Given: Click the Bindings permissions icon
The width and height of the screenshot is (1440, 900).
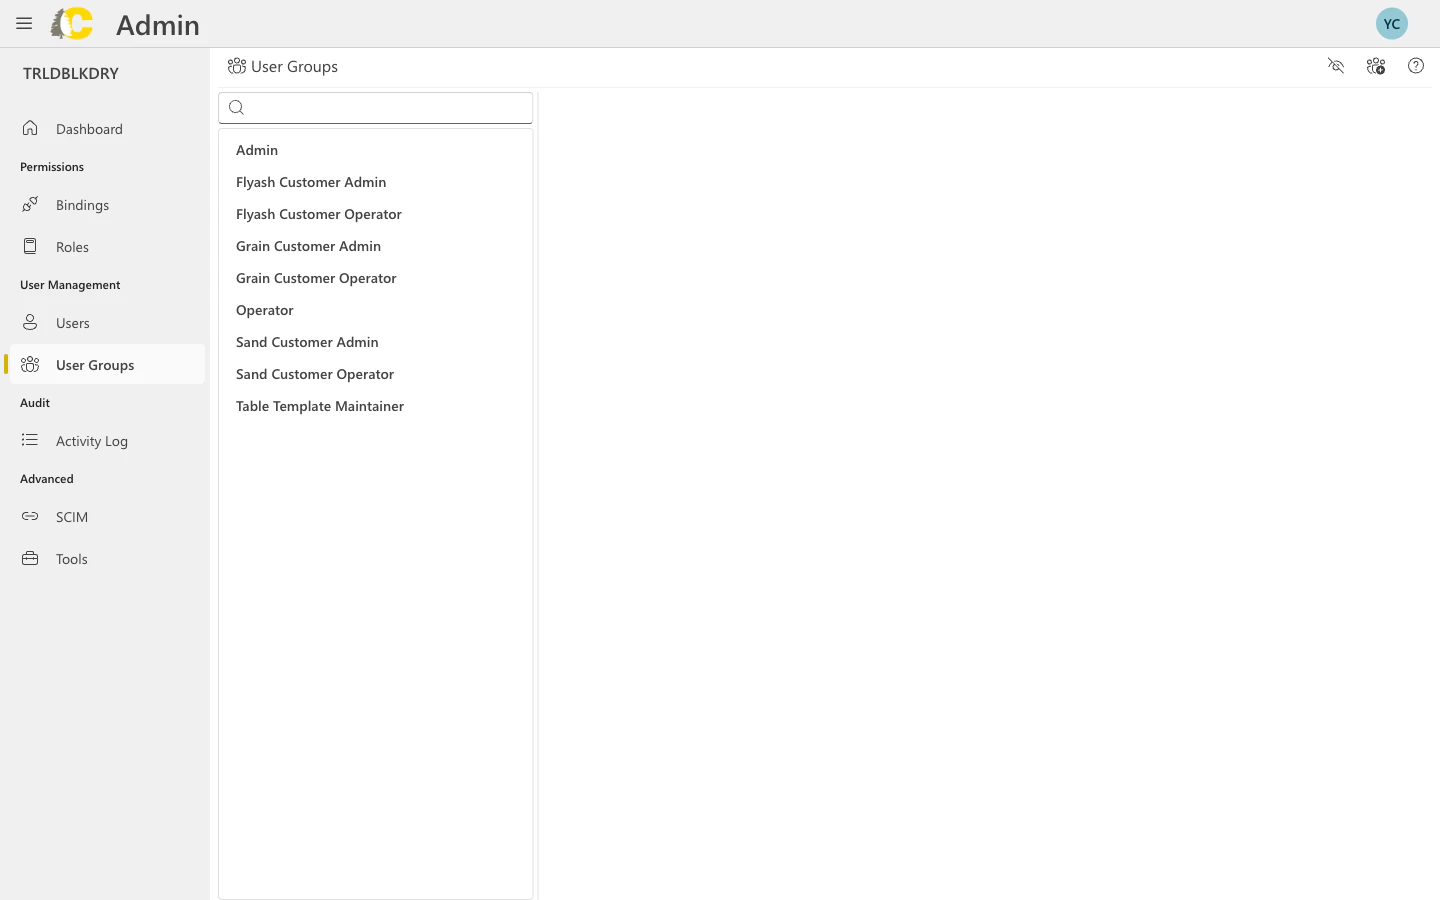Looking at the screenshot, I should coord(30,204).
